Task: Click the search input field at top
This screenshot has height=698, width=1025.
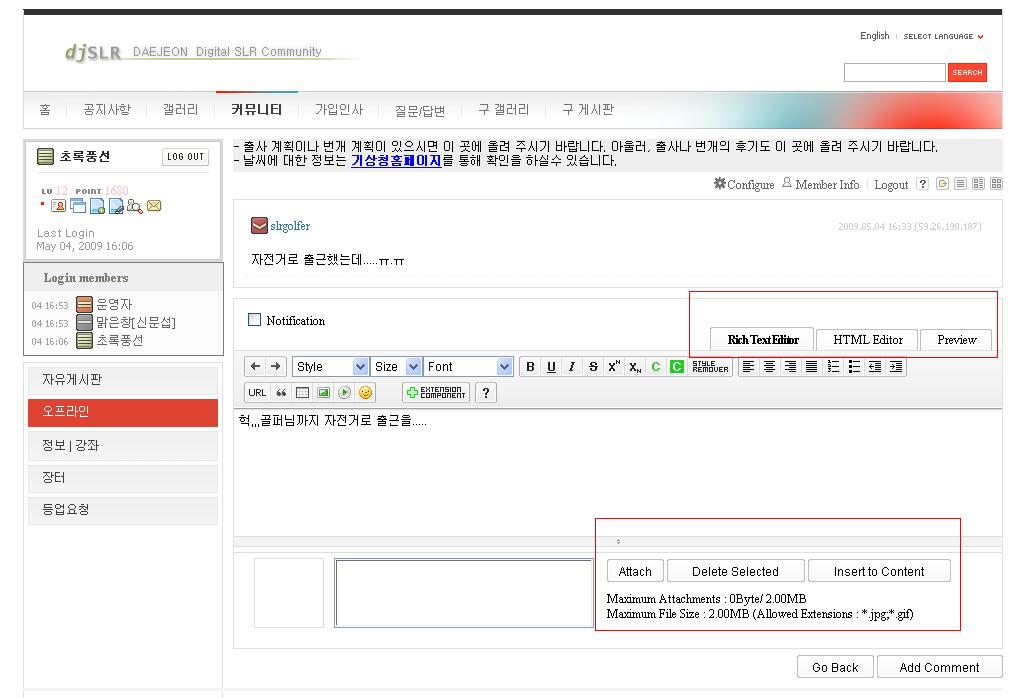Action: pyautogui.click(x=894, y=72)
